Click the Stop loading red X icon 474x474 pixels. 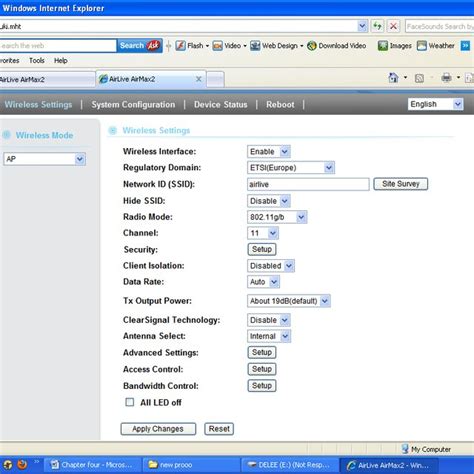point(393,26)
